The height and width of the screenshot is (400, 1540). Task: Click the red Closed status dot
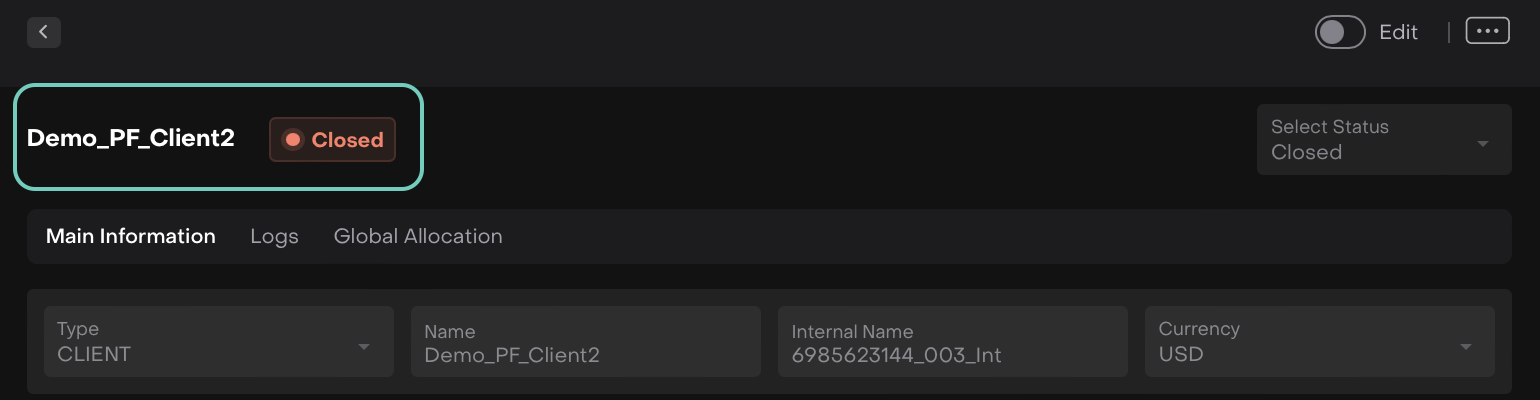293,140
